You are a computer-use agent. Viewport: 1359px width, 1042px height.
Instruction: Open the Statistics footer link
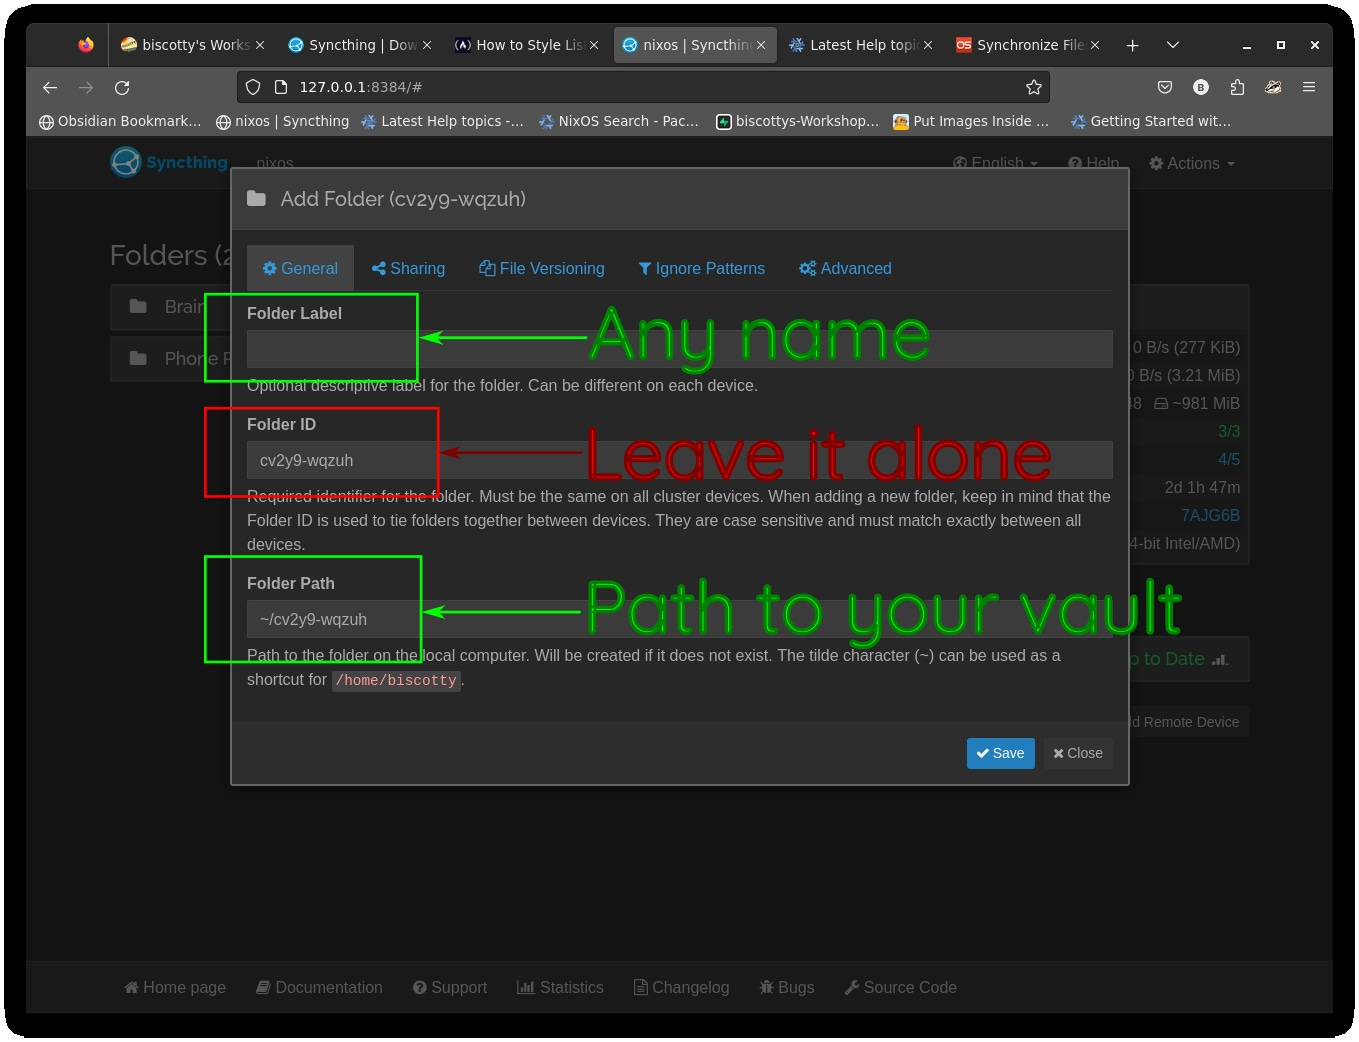point(560,987)
